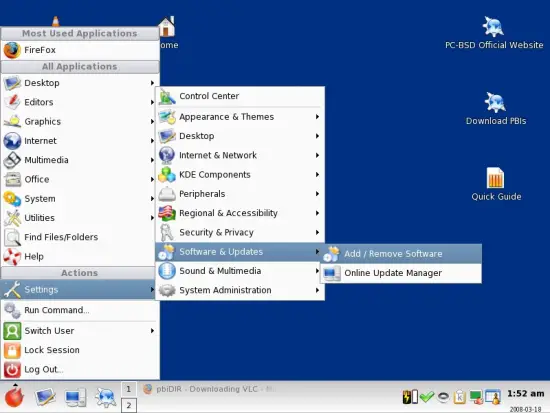The image size is (550, 413).
Task: Click the pbiDIR Downloading VLC taskbar window
Action: pyautogui.click(x=210, y=389)
